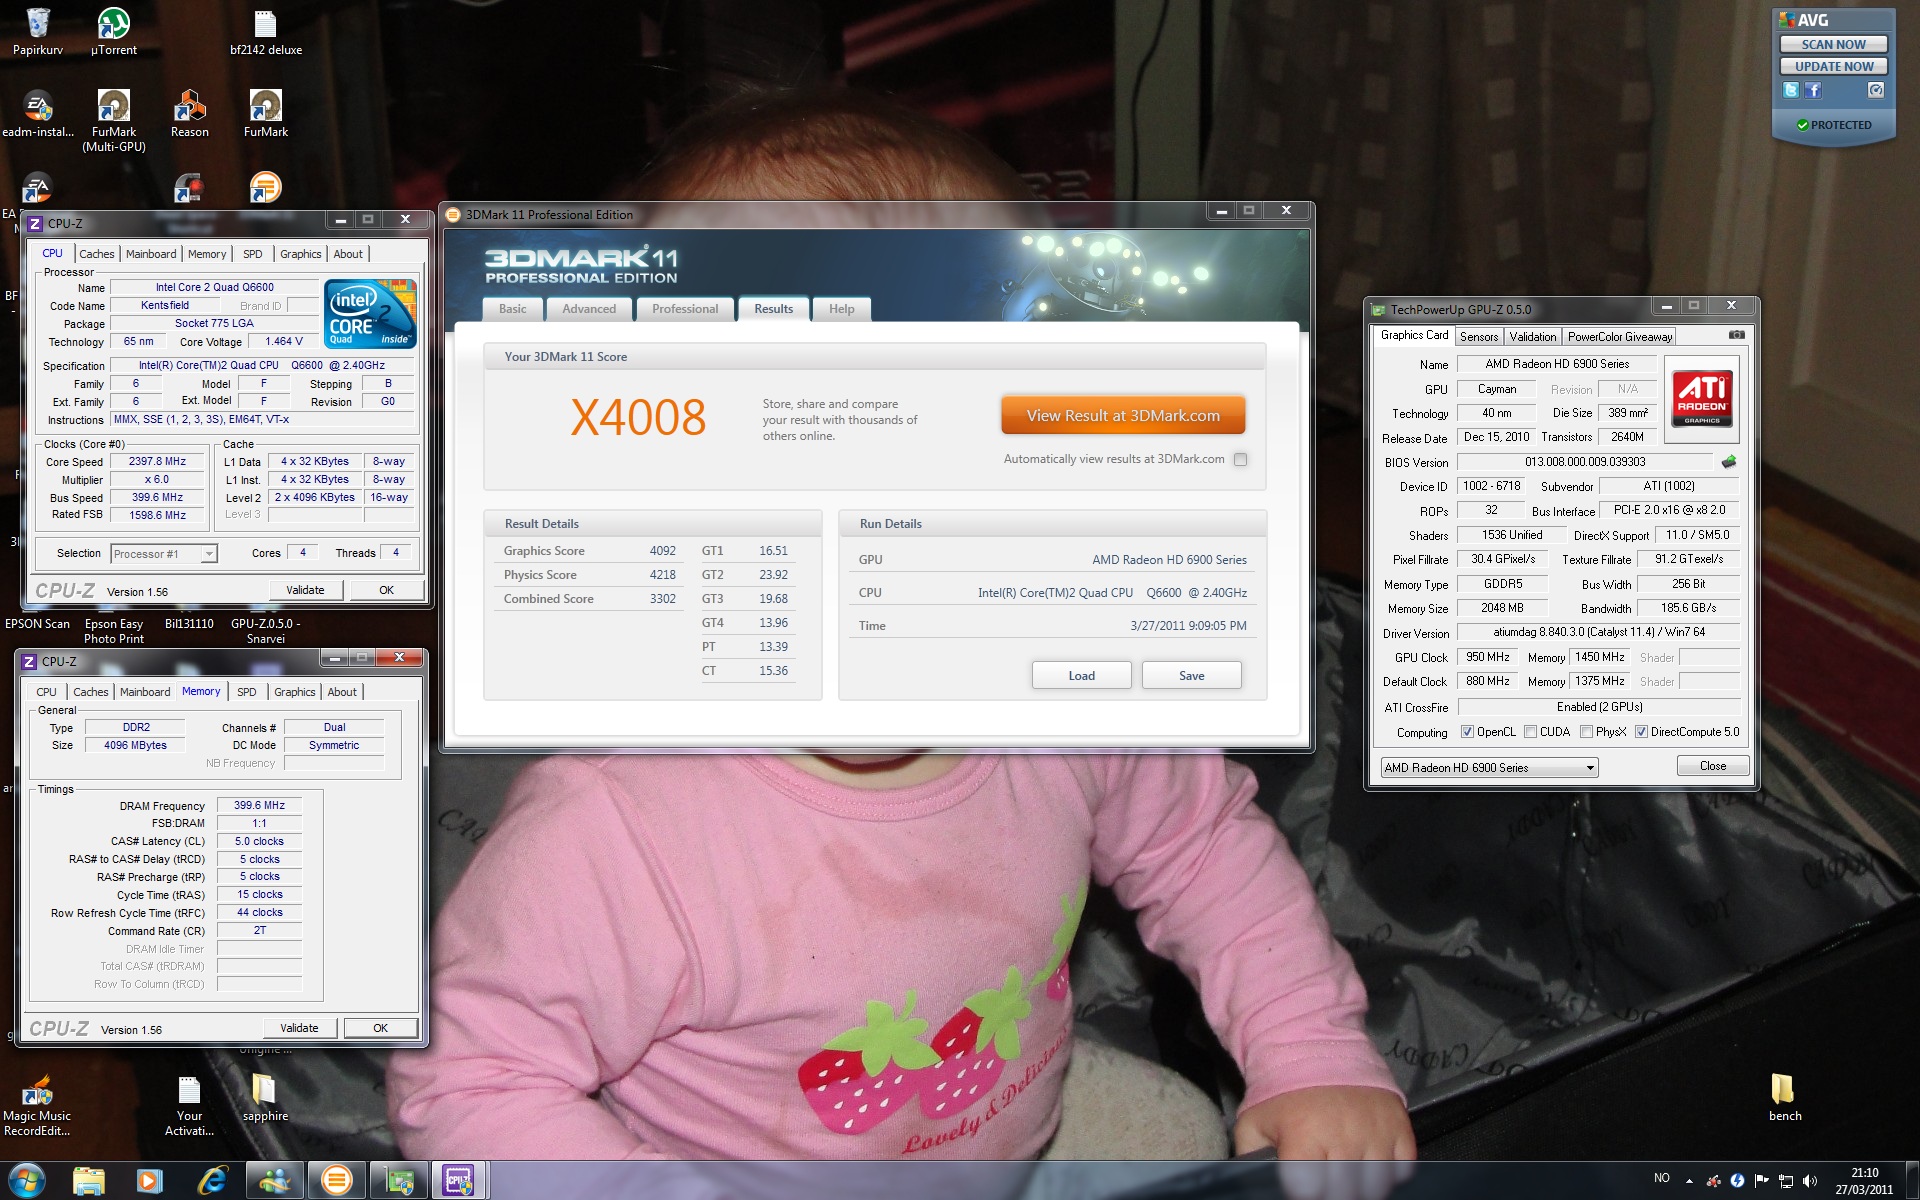
Task: Click the GPU-Z BIOS Version field
Action: click(x=1585, y=462)
